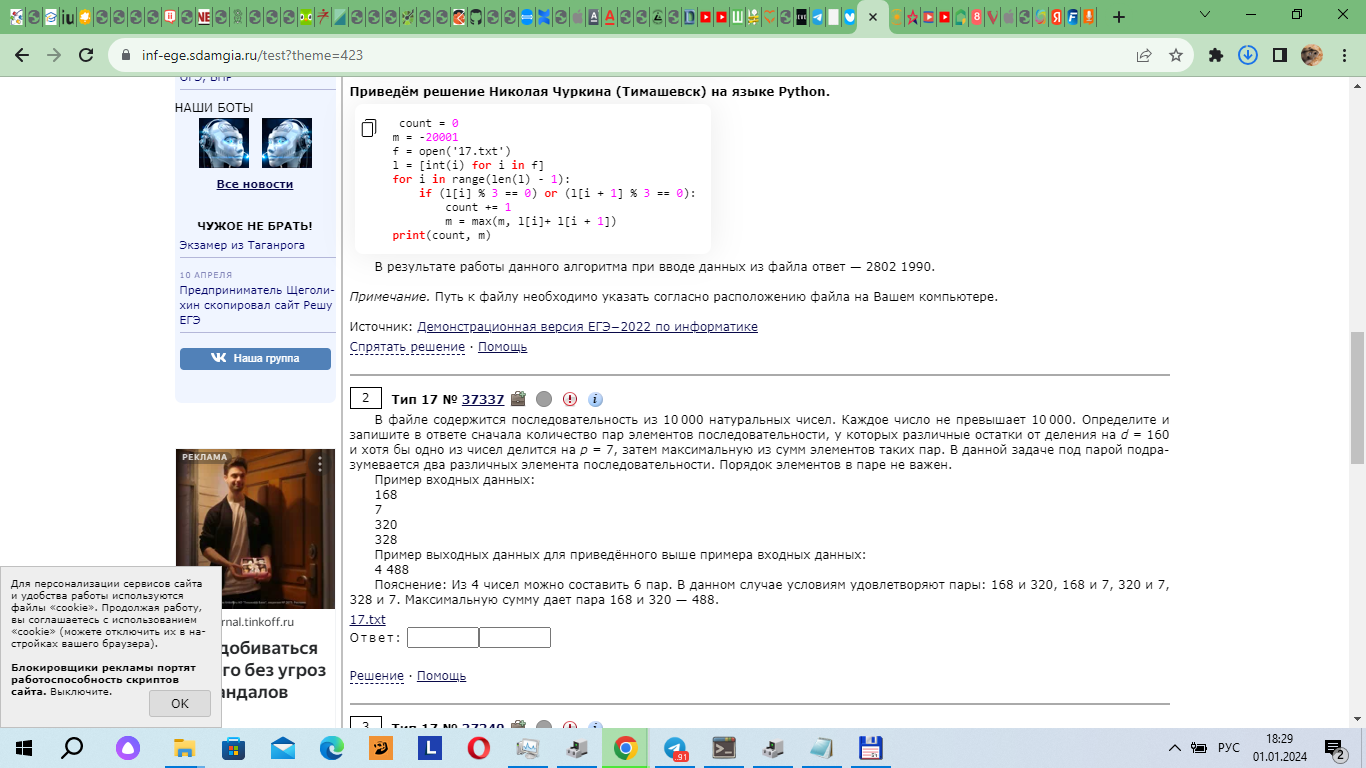Toggle the Chrome side panel

[x=1279, y=56]
